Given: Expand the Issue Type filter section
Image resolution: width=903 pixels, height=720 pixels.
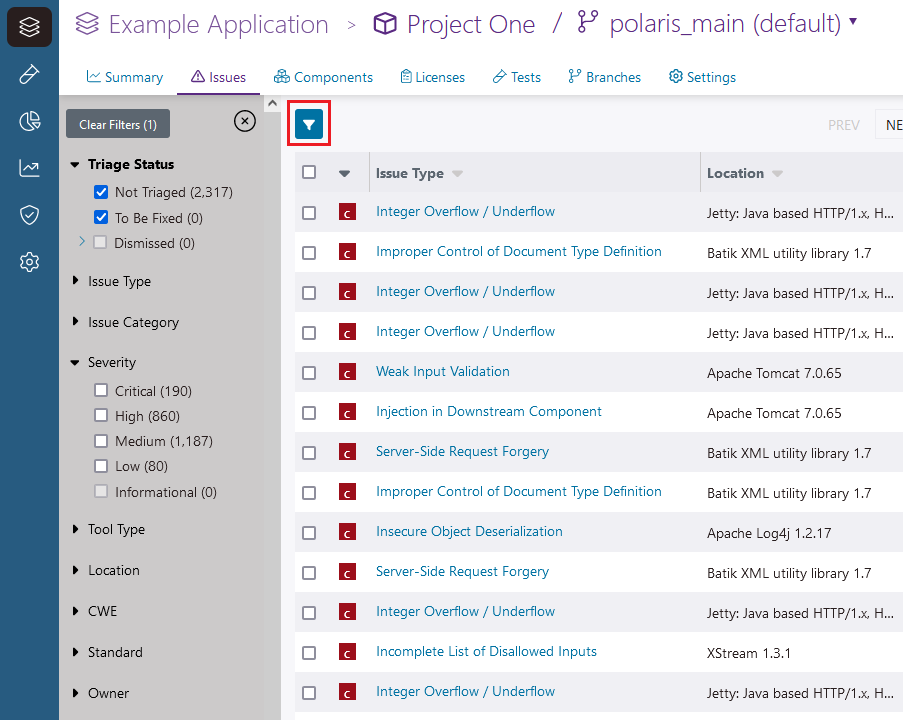Looking at the screenshot, I should [119, 281].
